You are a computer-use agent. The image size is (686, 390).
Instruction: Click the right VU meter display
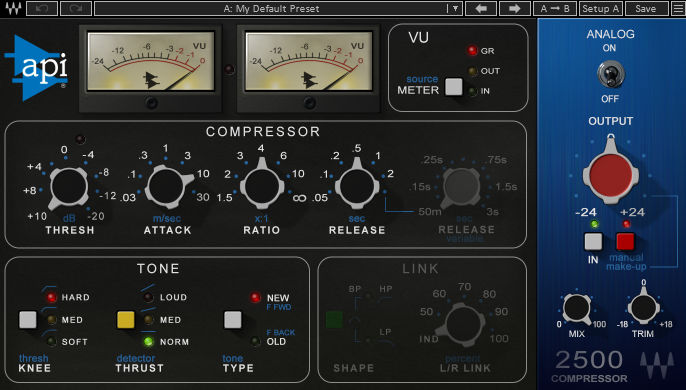[x=309, y=61]
